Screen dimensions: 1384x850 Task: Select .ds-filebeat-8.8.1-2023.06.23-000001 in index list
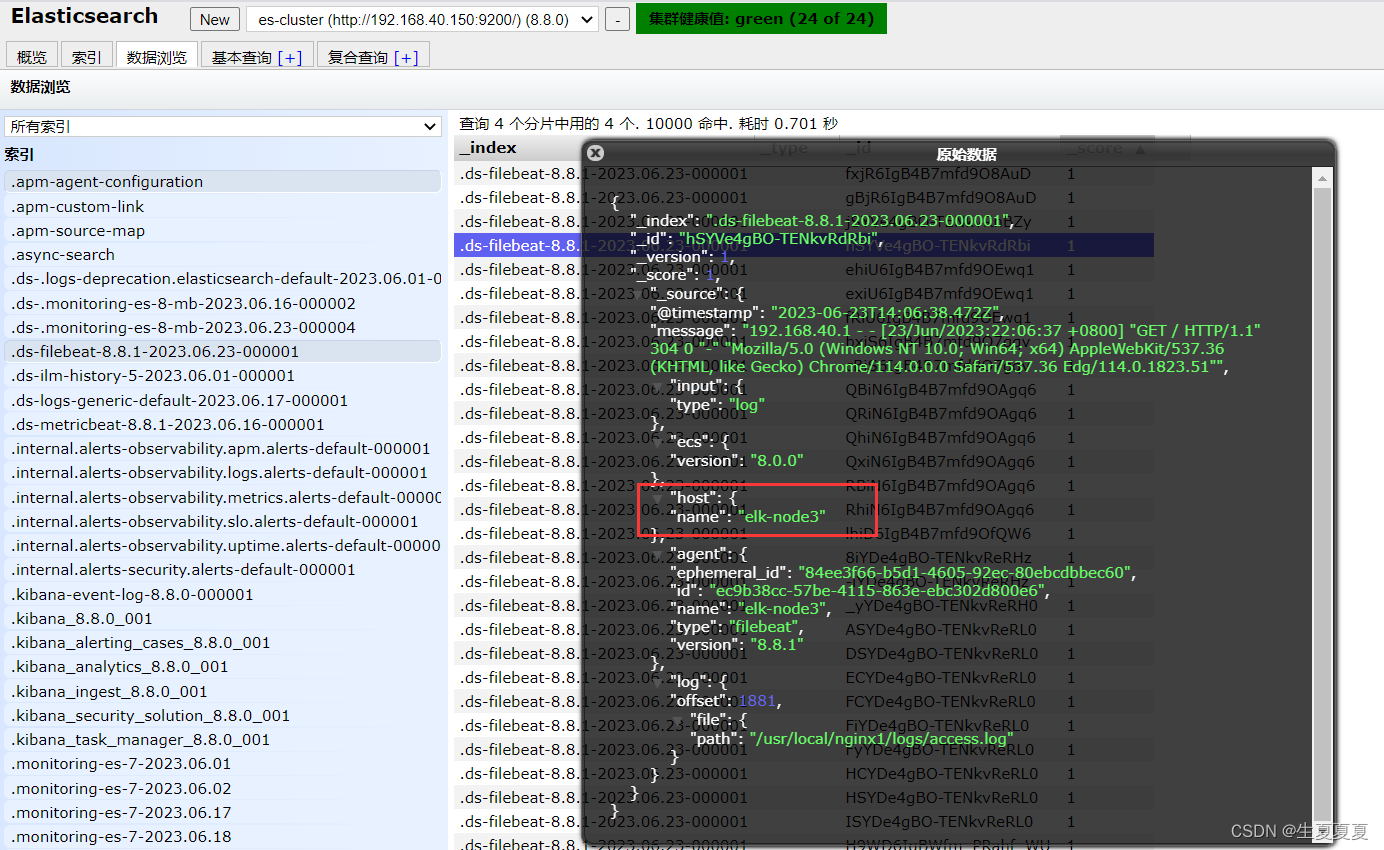pos(222,351)
